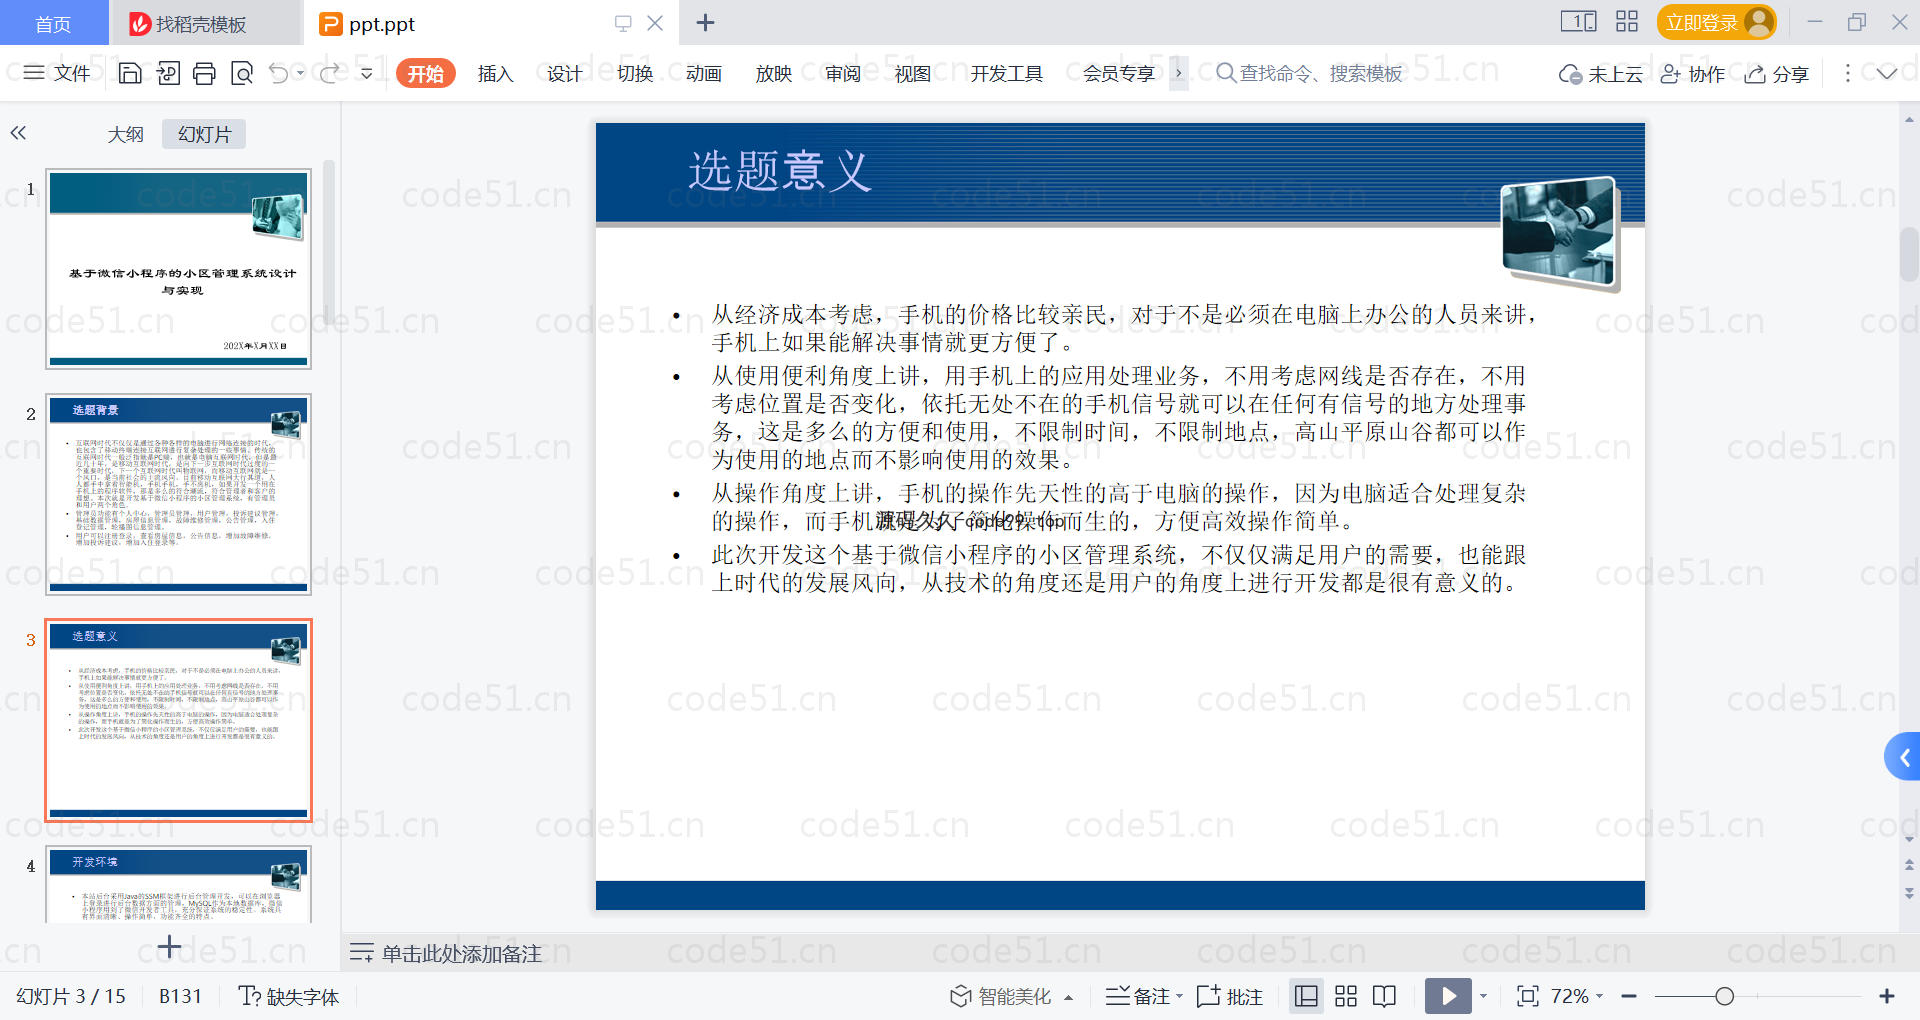The width and height of the screenshot is (1920, 1020).
Task: Collapse the slide panel double-arrow
Action: [18, 132]
